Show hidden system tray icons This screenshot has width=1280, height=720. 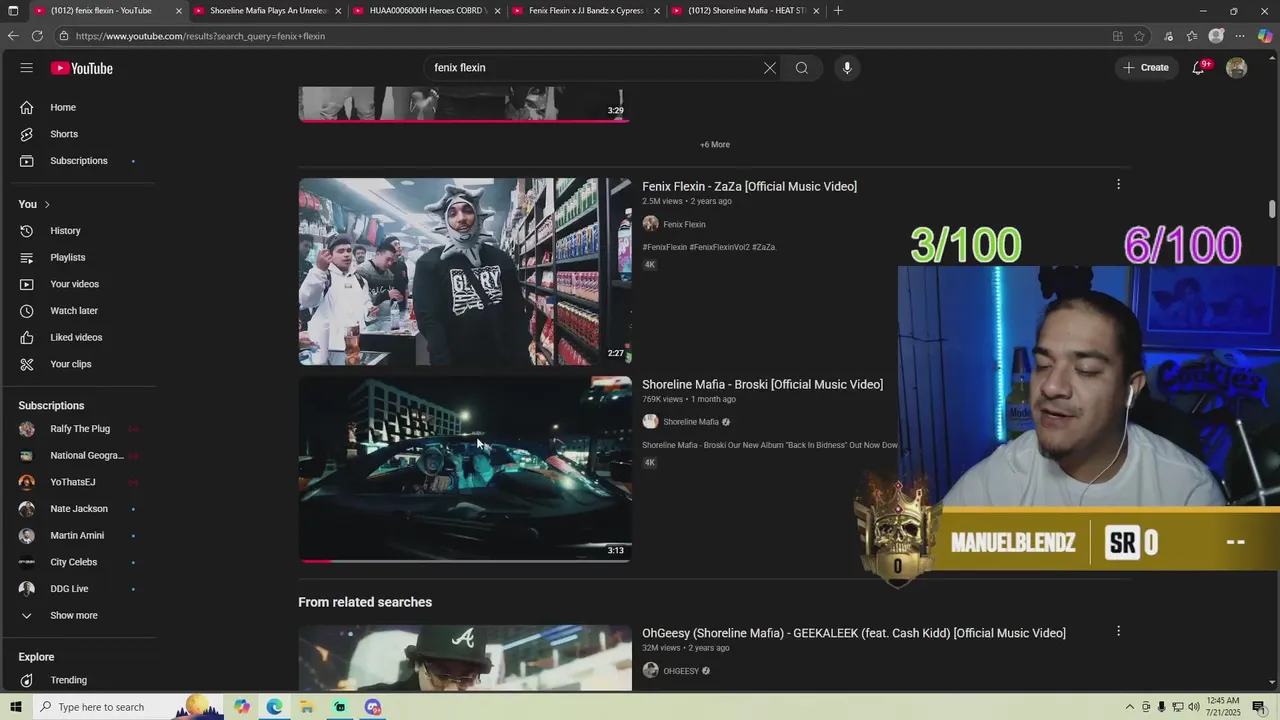pos(1130,707)
